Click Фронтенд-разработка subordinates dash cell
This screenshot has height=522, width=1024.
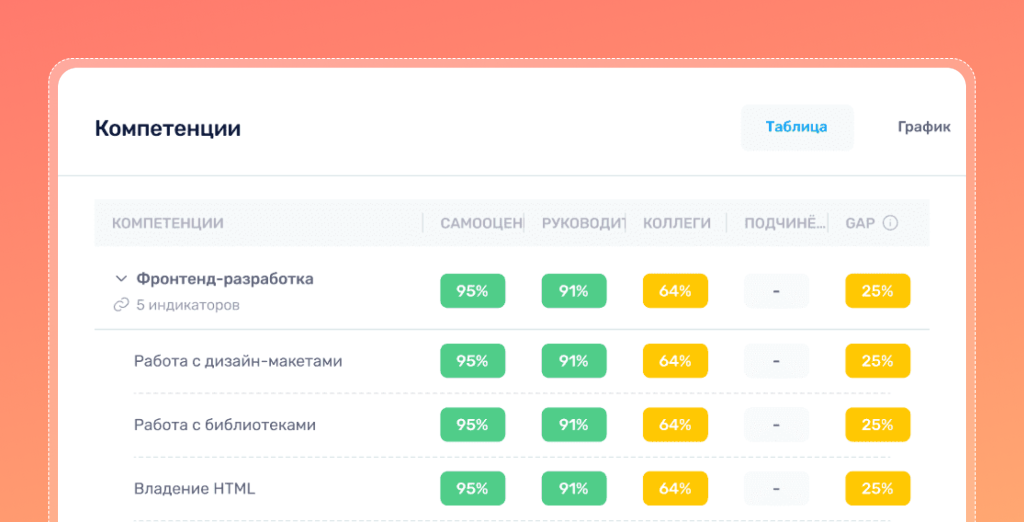coord(776,291)
